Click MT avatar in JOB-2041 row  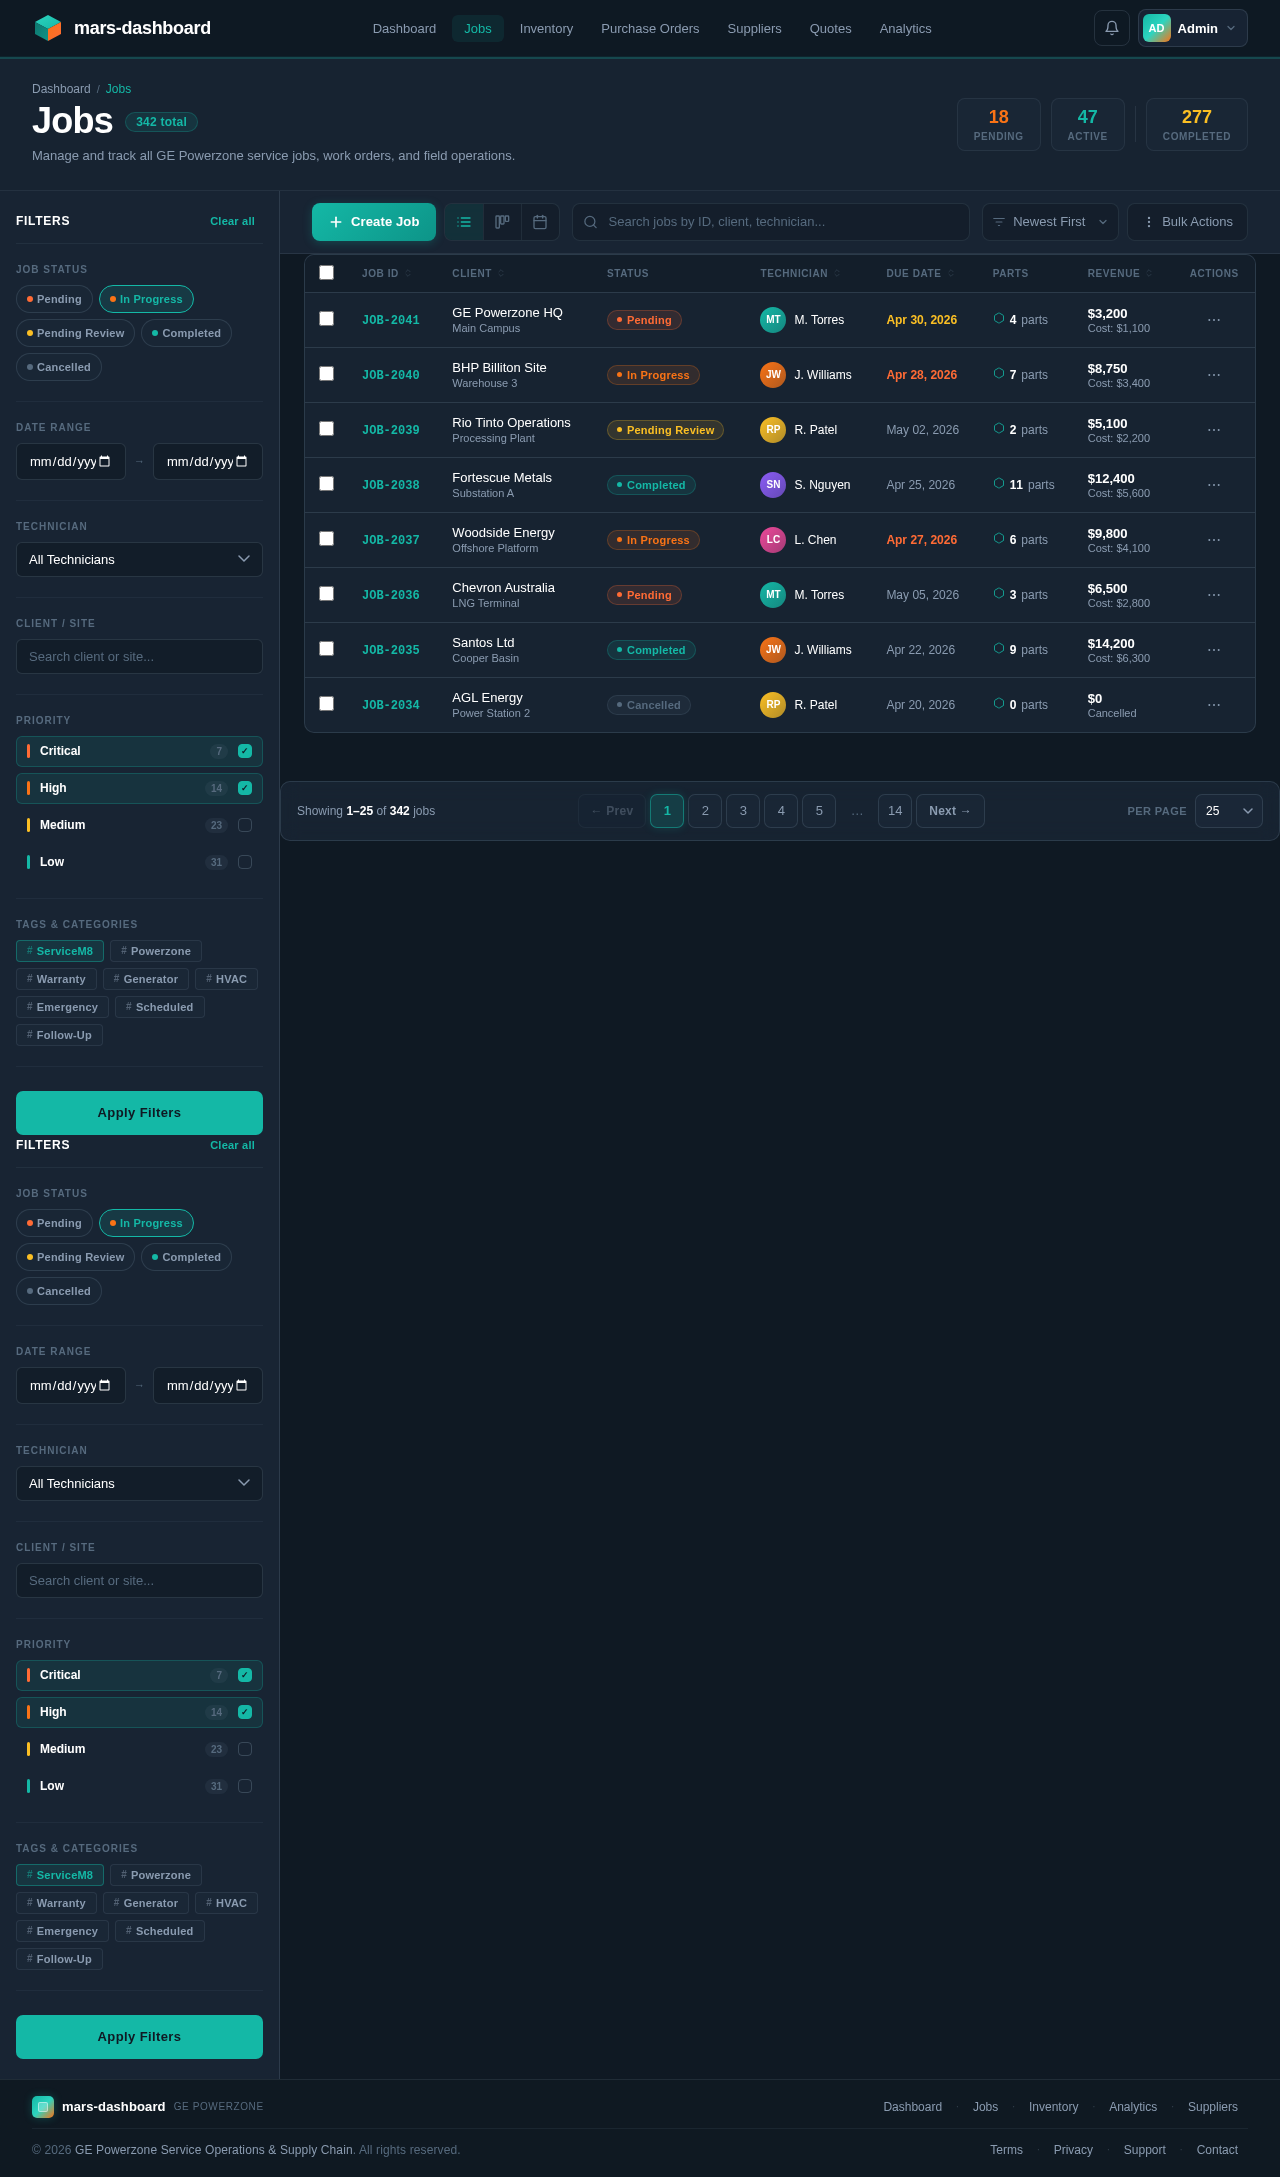(773, 320)
